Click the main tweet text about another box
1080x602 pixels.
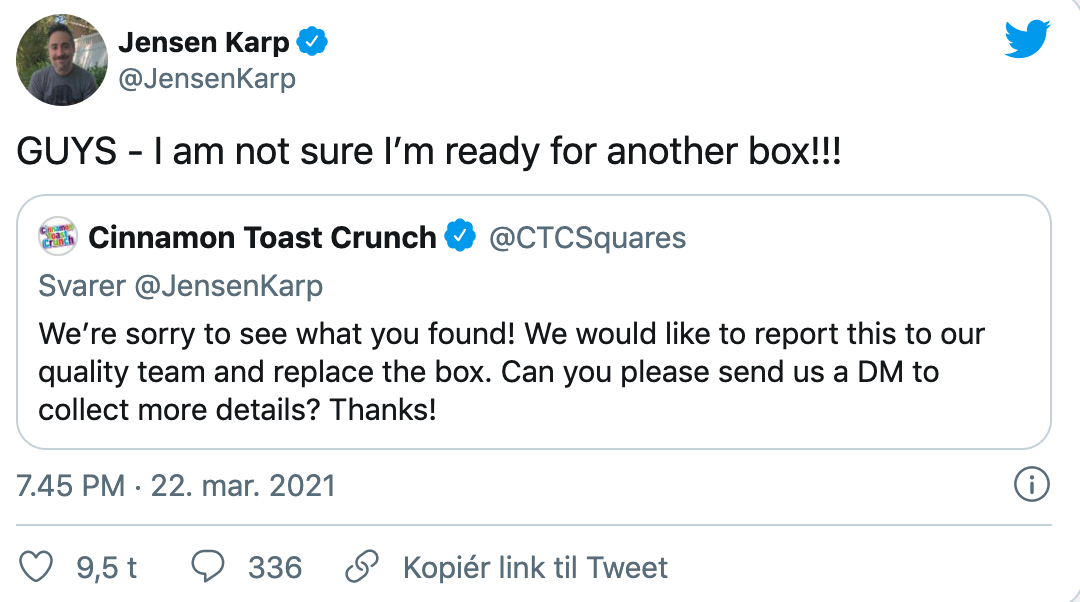[x=430, y=151]
